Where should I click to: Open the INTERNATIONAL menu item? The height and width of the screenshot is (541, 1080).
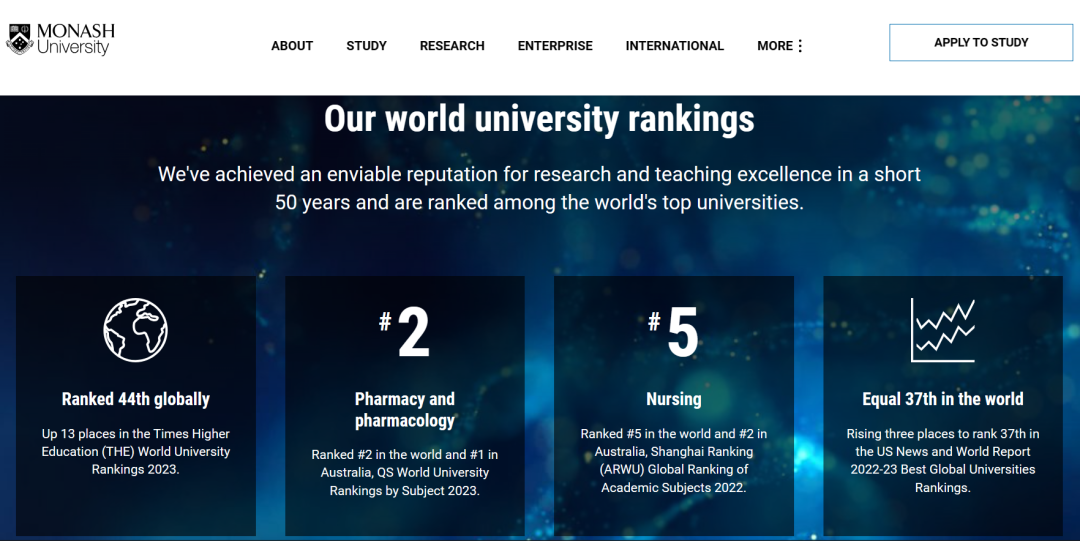point(674,45)
